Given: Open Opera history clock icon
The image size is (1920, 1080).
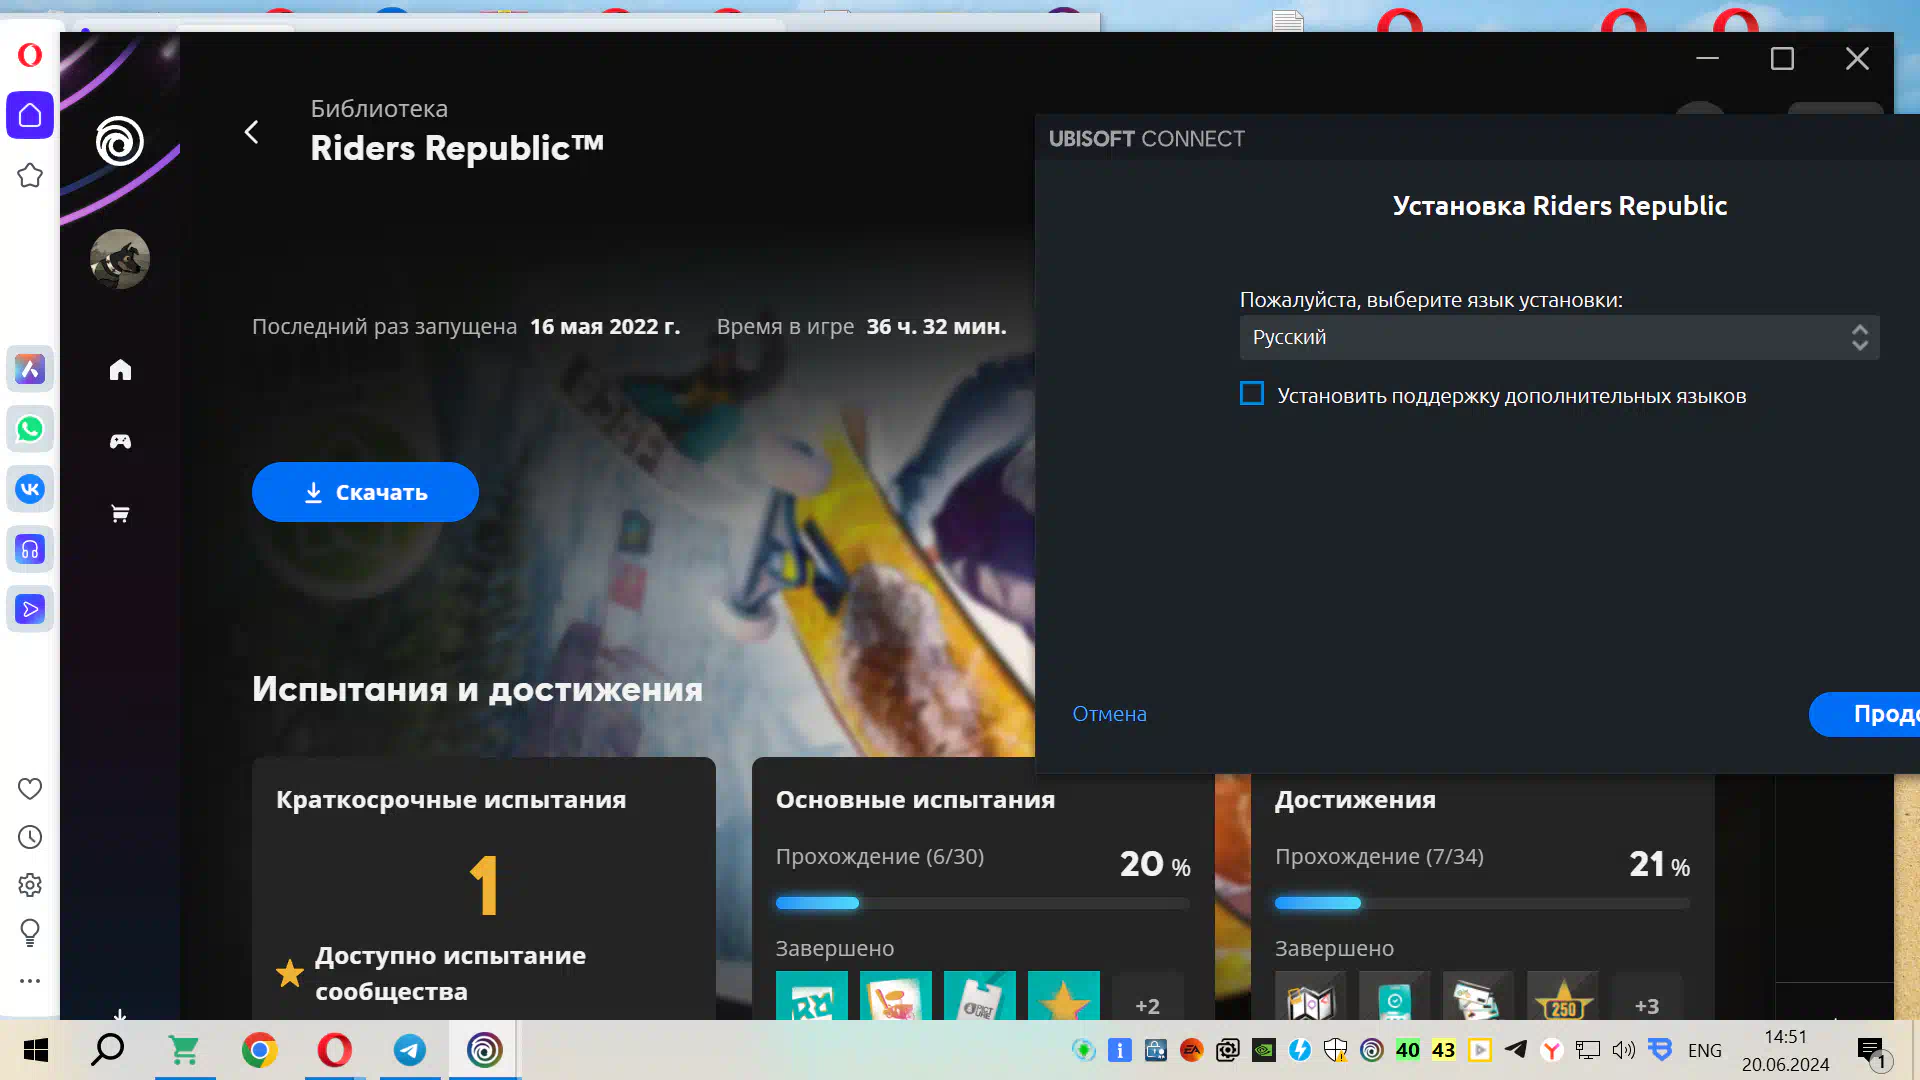Looking at the screenshot, I should pyautogui.click(x=30, y=837).
